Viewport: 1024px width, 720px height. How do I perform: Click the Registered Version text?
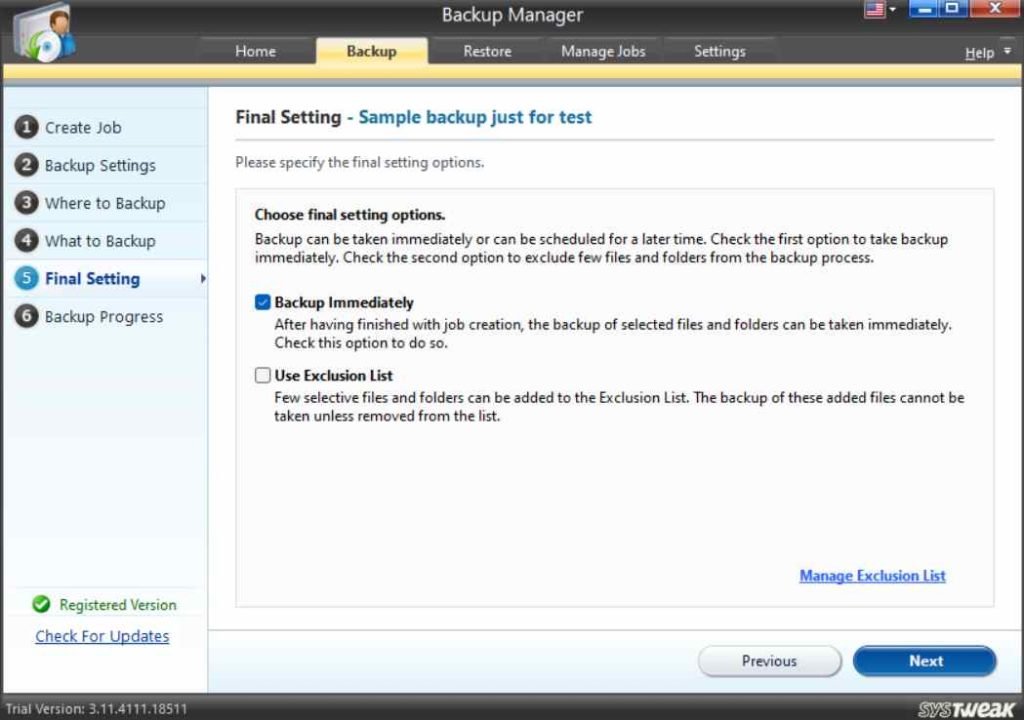(118, 605)
